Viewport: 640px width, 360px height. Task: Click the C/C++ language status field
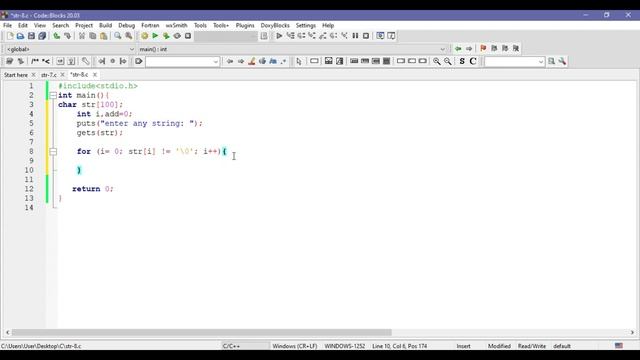231,346
